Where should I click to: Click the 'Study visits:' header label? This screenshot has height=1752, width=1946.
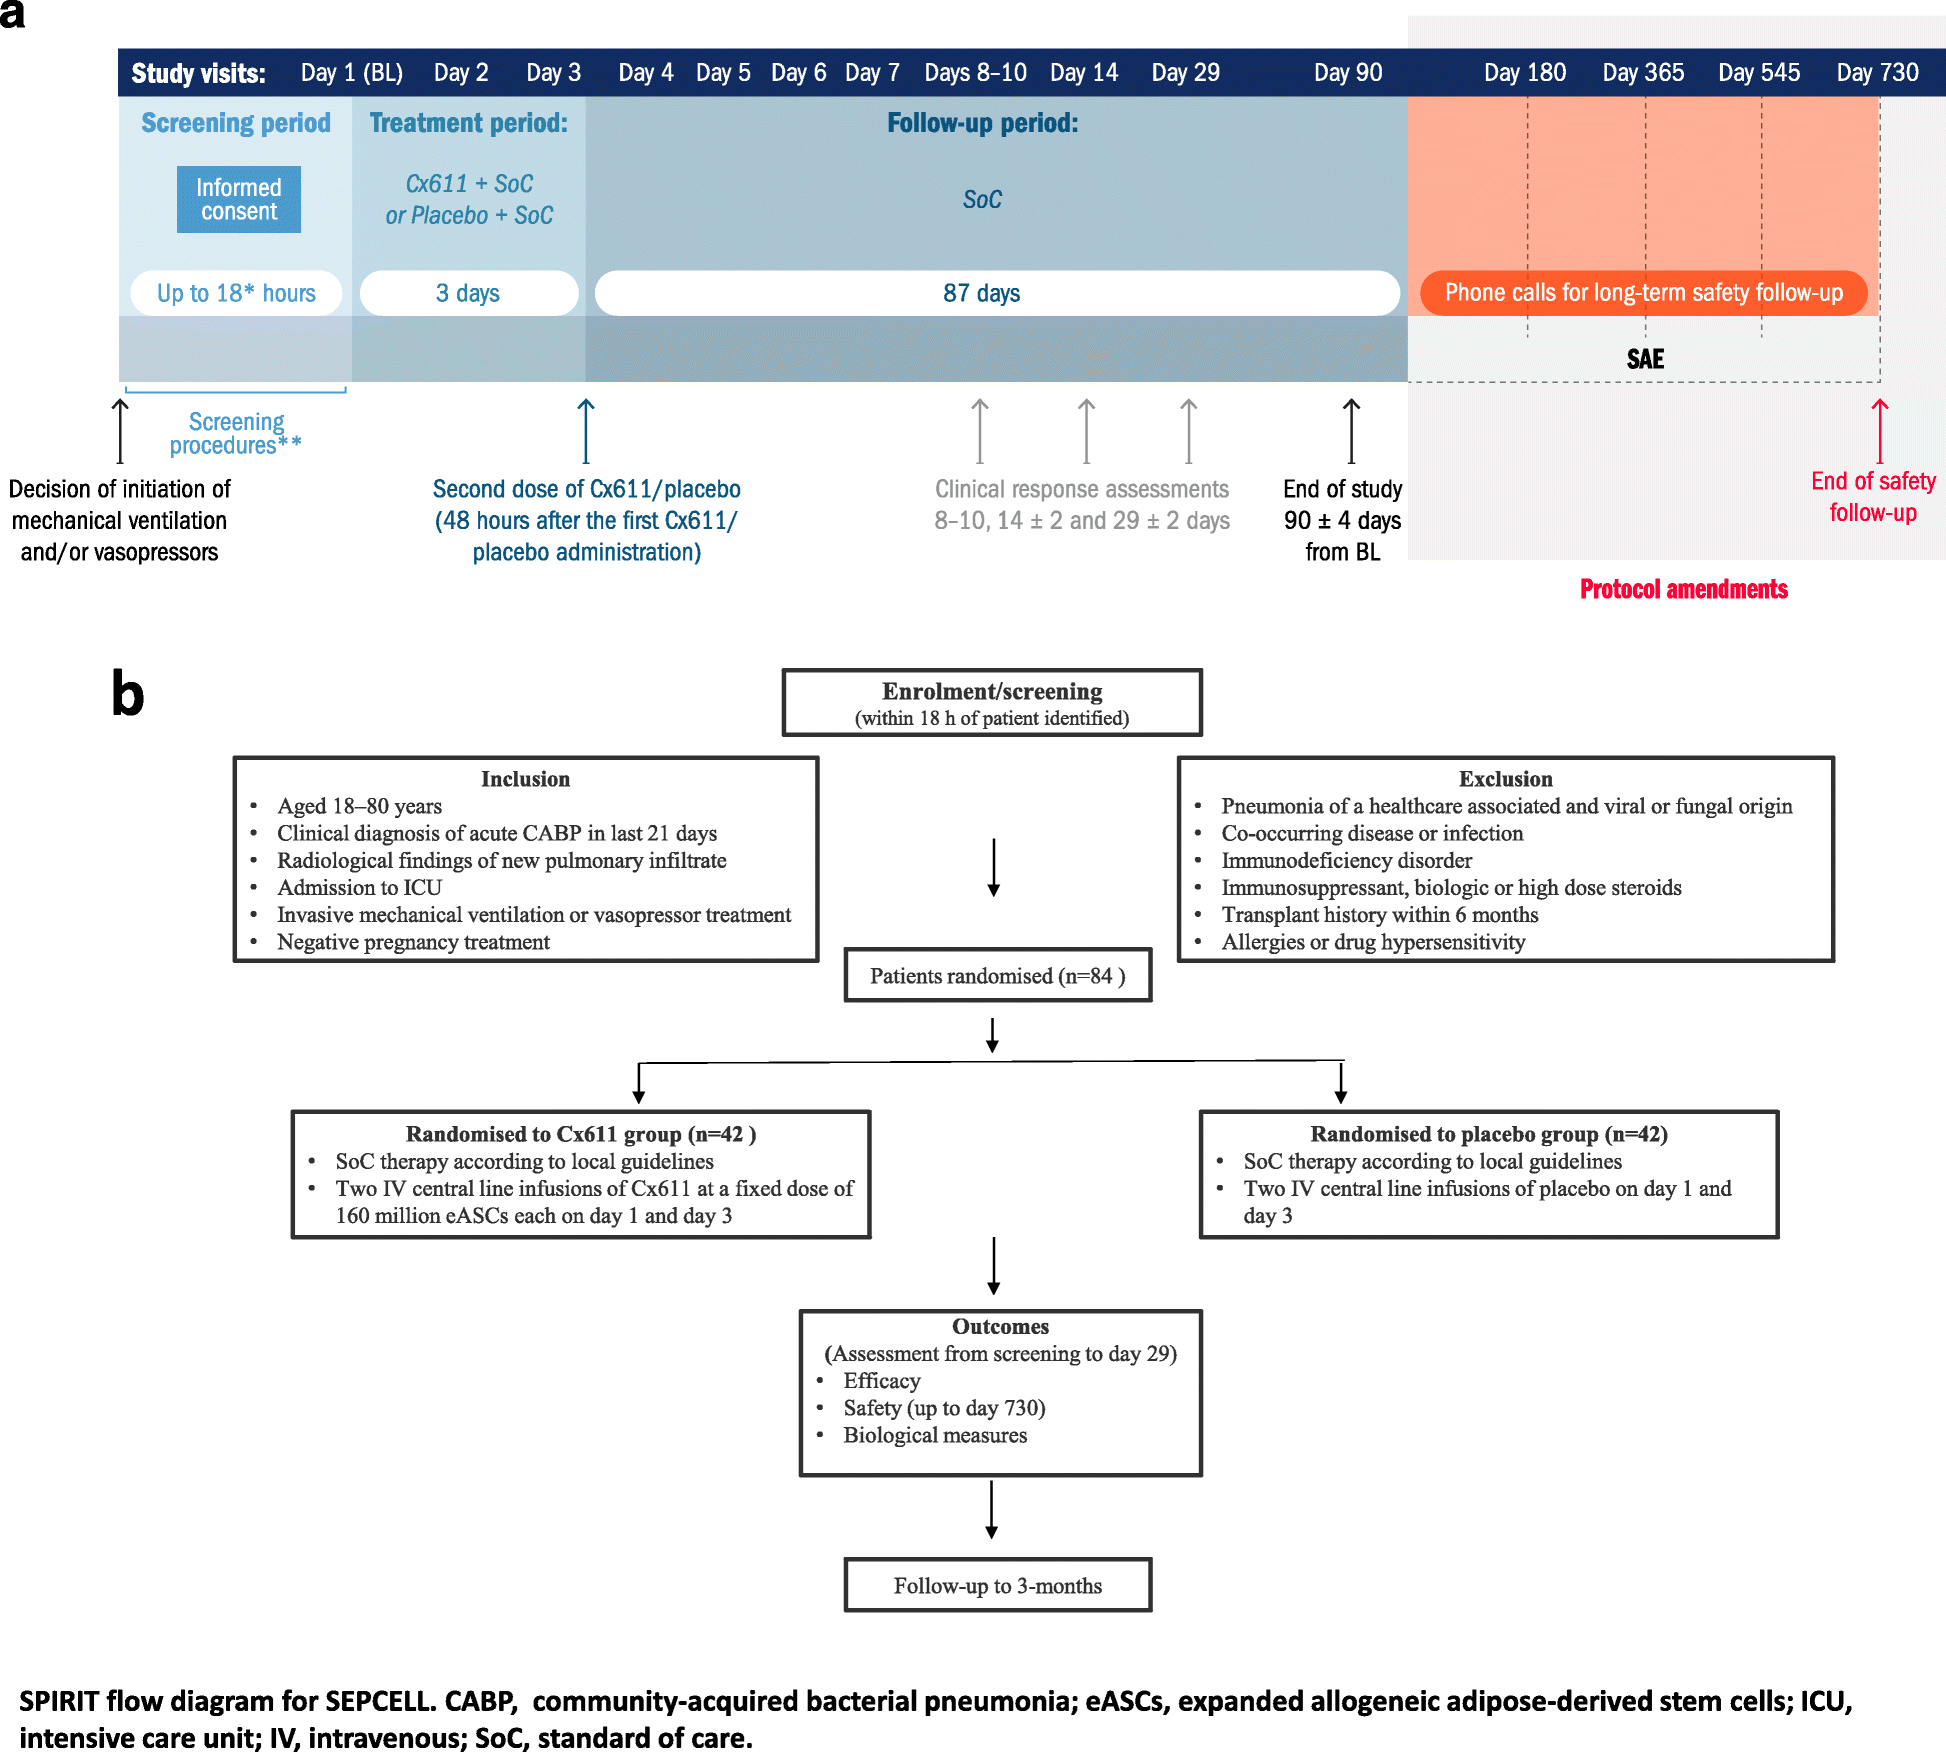[x=199, y=73]
